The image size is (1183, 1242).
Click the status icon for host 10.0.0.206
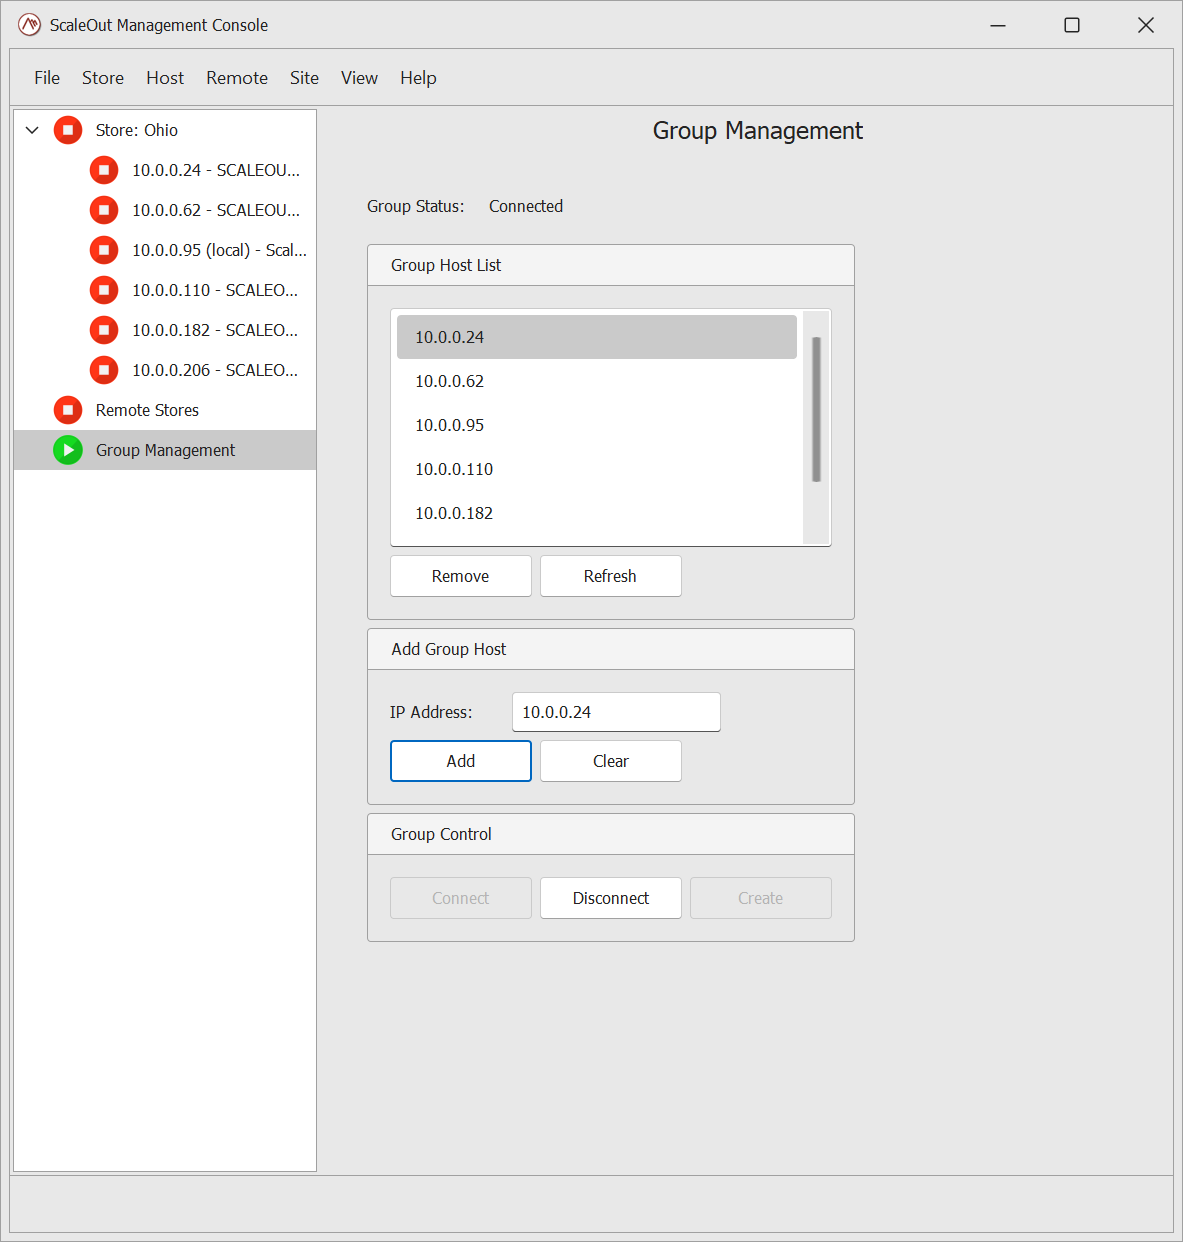click(104, 370)
